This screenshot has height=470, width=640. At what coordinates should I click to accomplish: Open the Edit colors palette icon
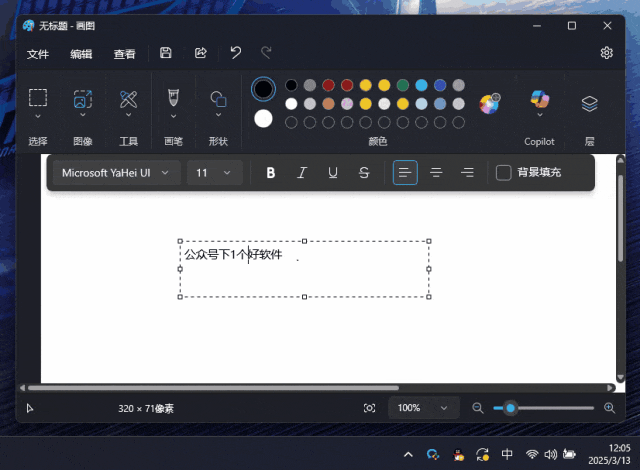(489, 104)
